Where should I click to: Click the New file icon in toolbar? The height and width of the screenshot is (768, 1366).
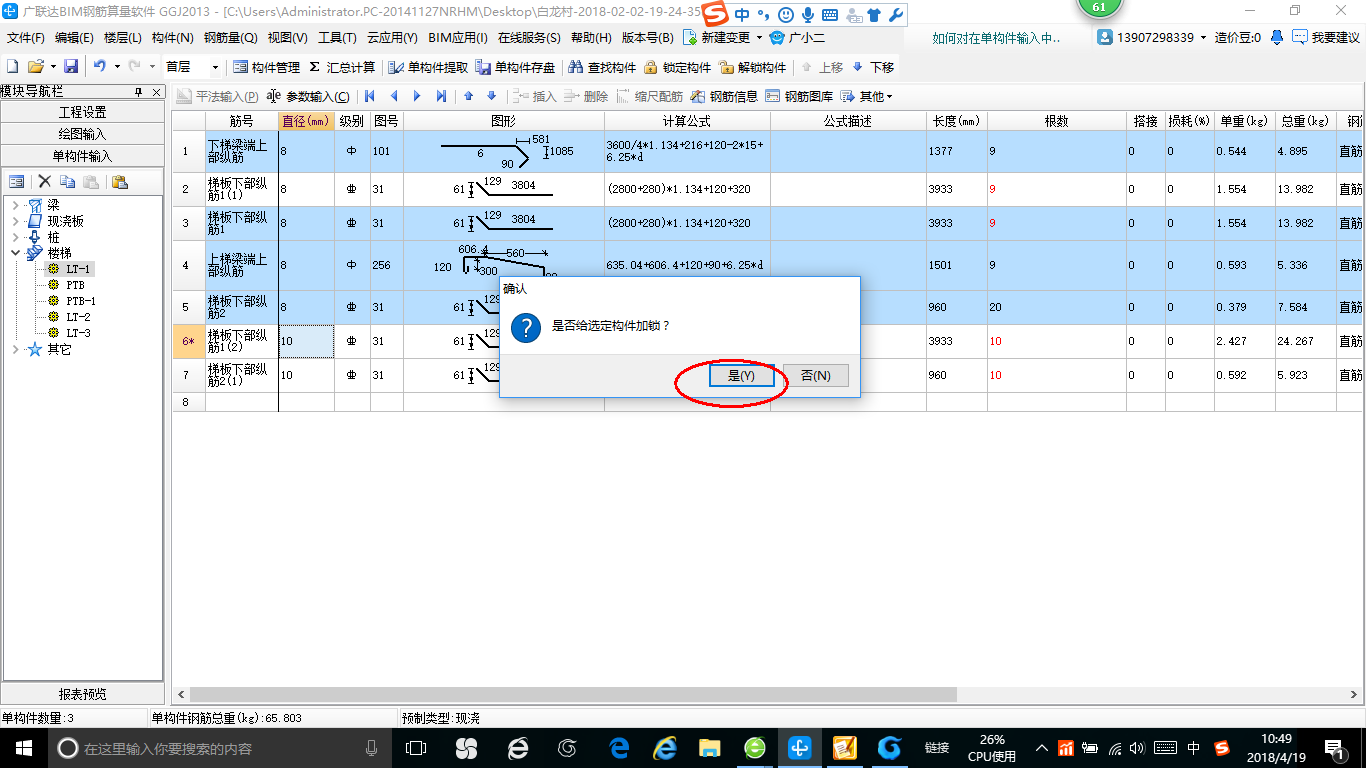12,67
